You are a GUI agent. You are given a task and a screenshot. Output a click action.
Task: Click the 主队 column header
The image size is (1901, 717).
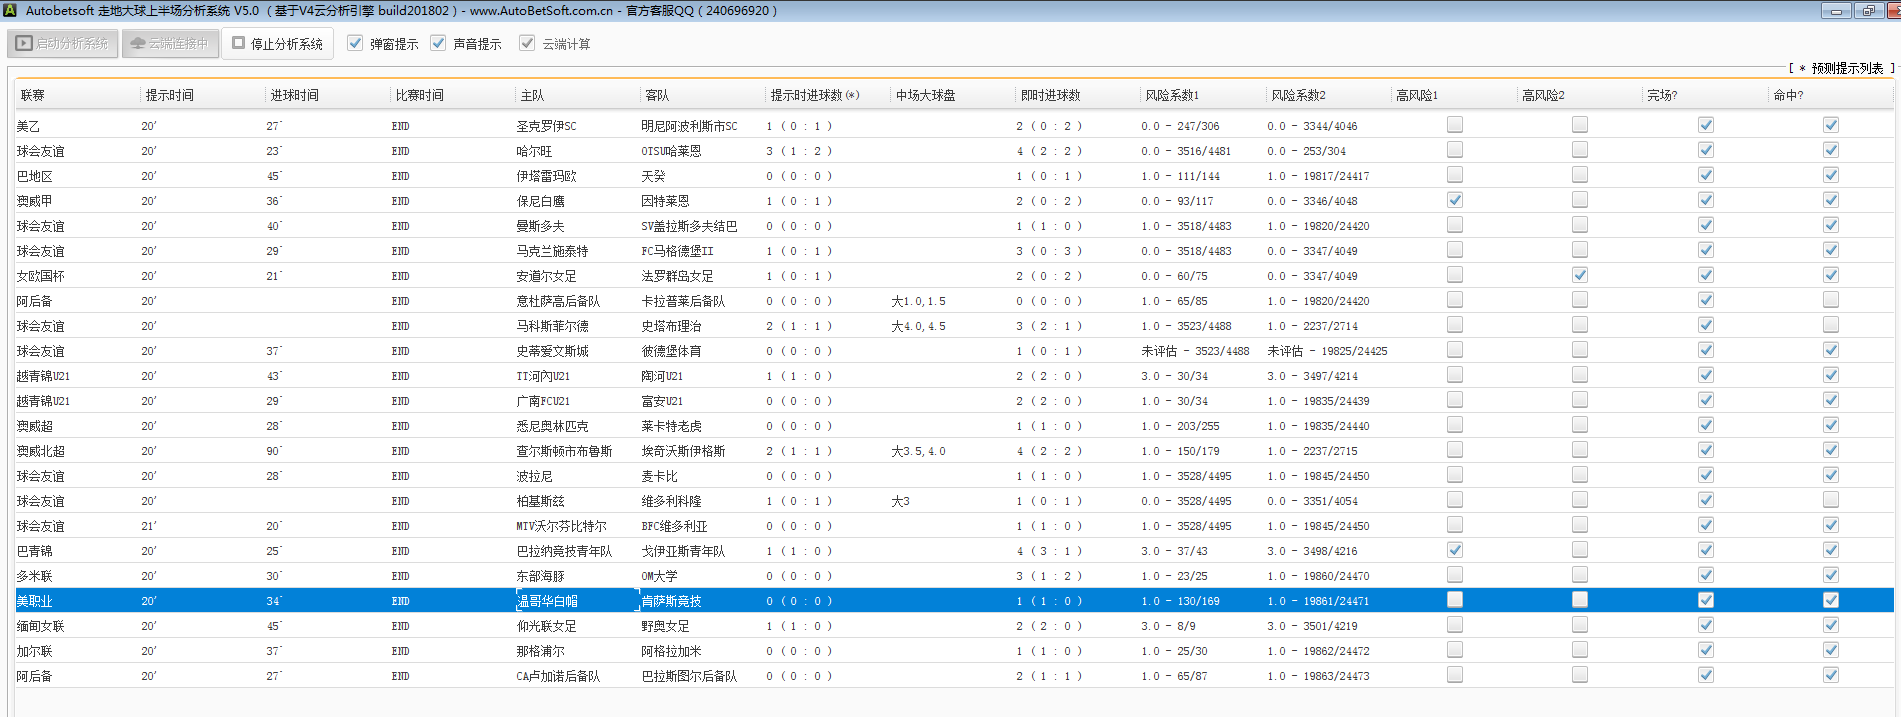pos(532,95)
